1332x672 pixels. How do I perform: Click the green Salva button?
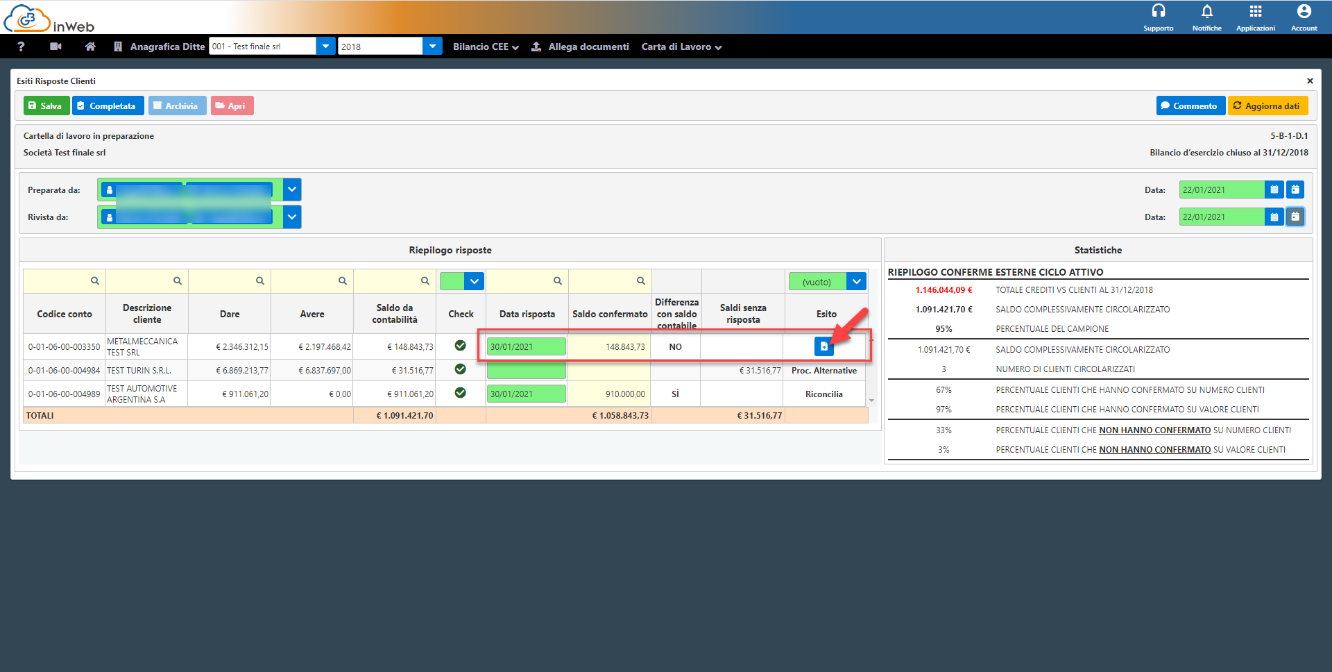(x=46, y=105)
